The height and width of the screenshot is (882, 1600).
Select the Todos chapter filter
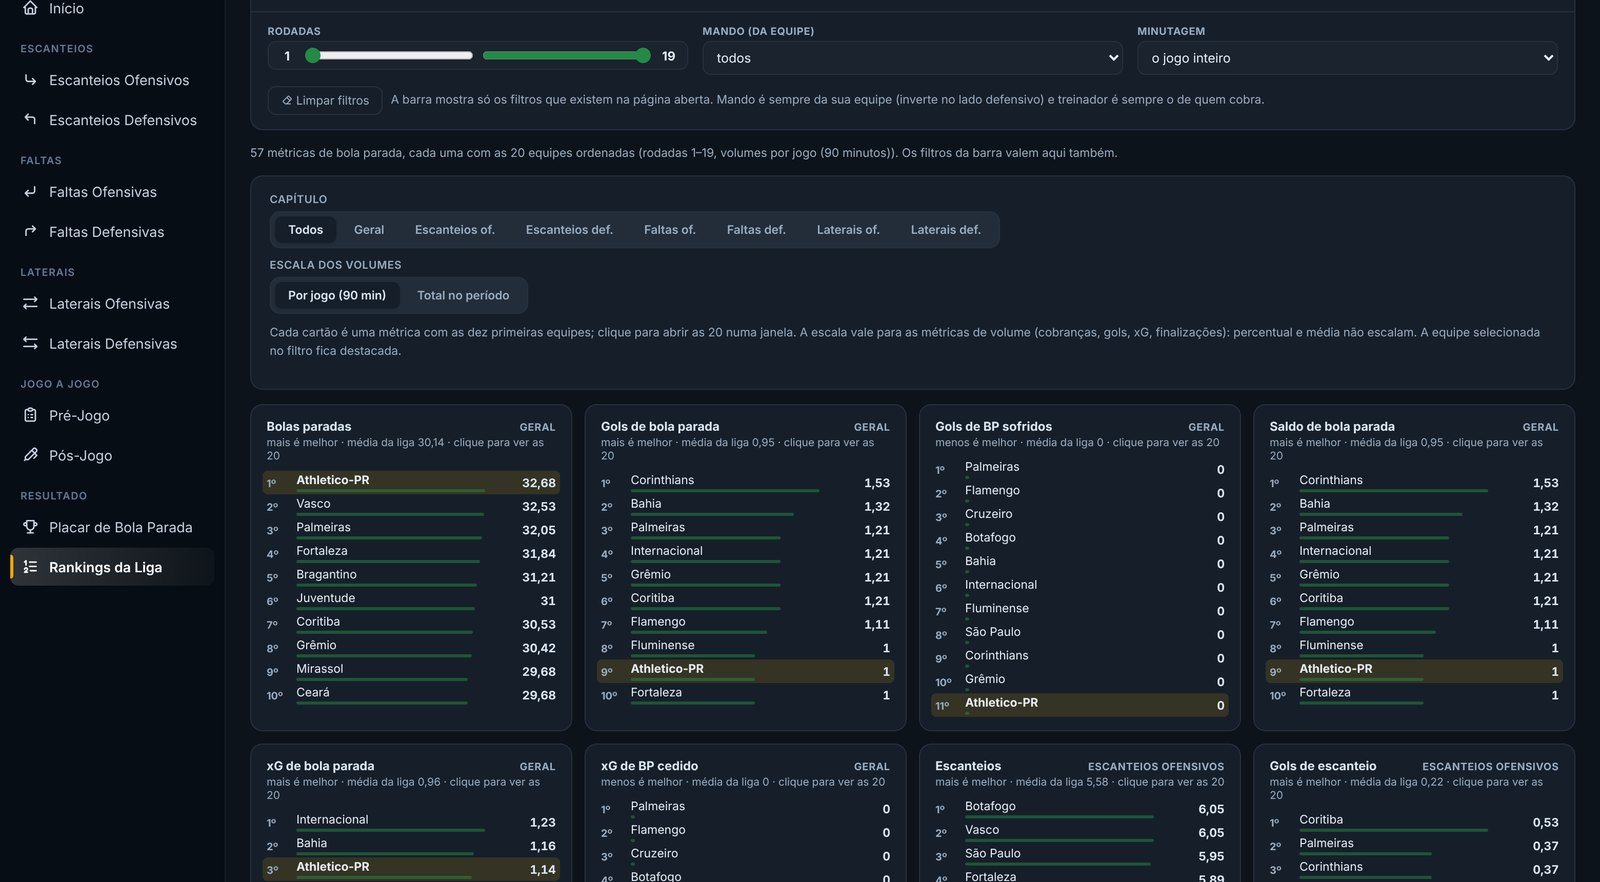coord(306,230)
